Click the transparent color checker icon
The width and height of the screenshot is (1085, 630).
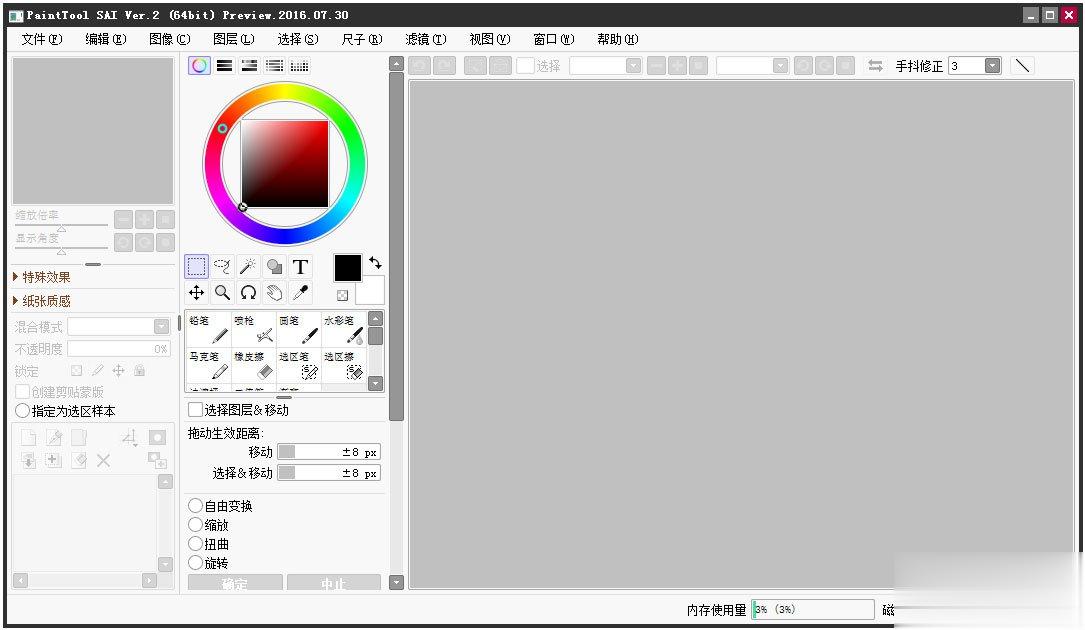(x=342, y=296)
